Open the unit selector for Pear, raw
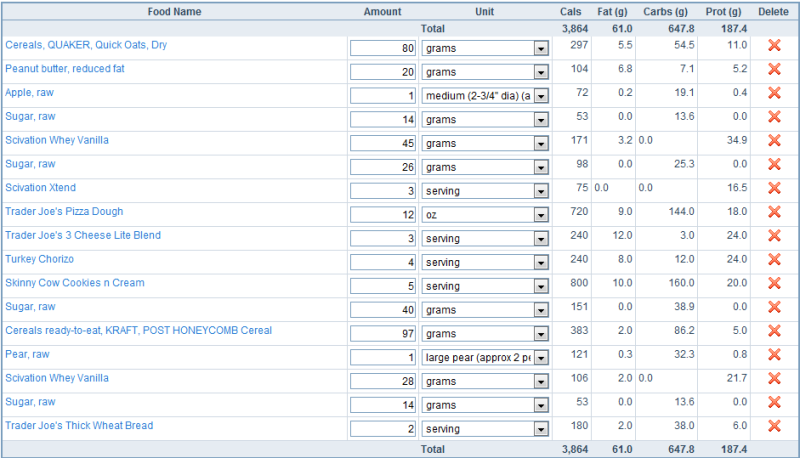This screenshot has height=458, width=800. (541, 358)
